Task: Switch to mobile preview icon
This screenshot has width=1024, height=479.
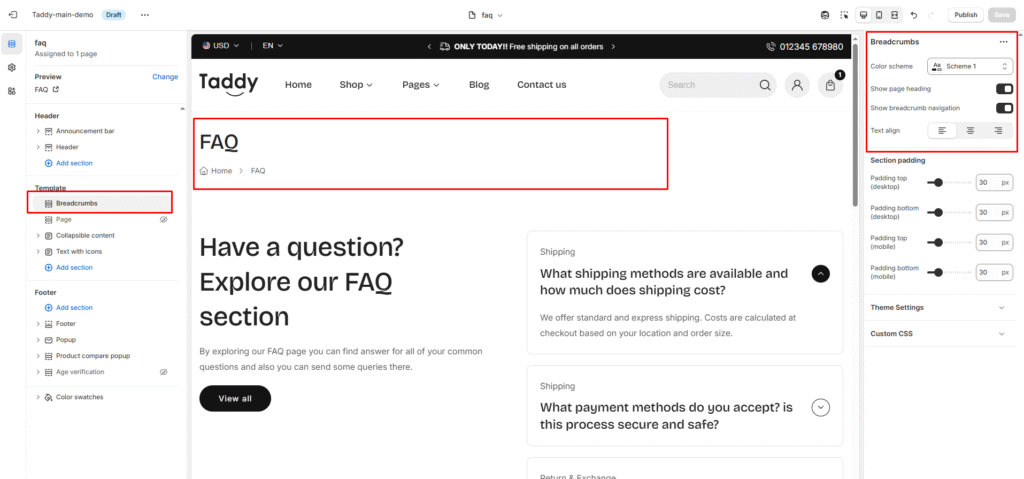Action: pyautogui.click(x=879, y=15)
